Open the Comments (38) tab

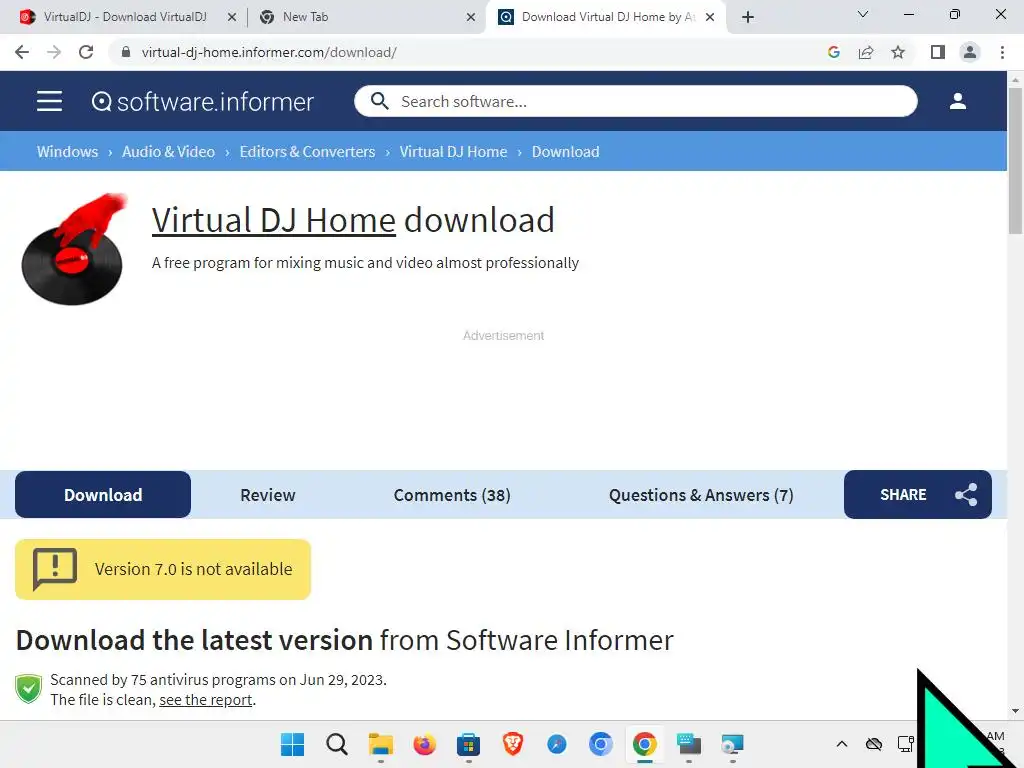point(452,495)
